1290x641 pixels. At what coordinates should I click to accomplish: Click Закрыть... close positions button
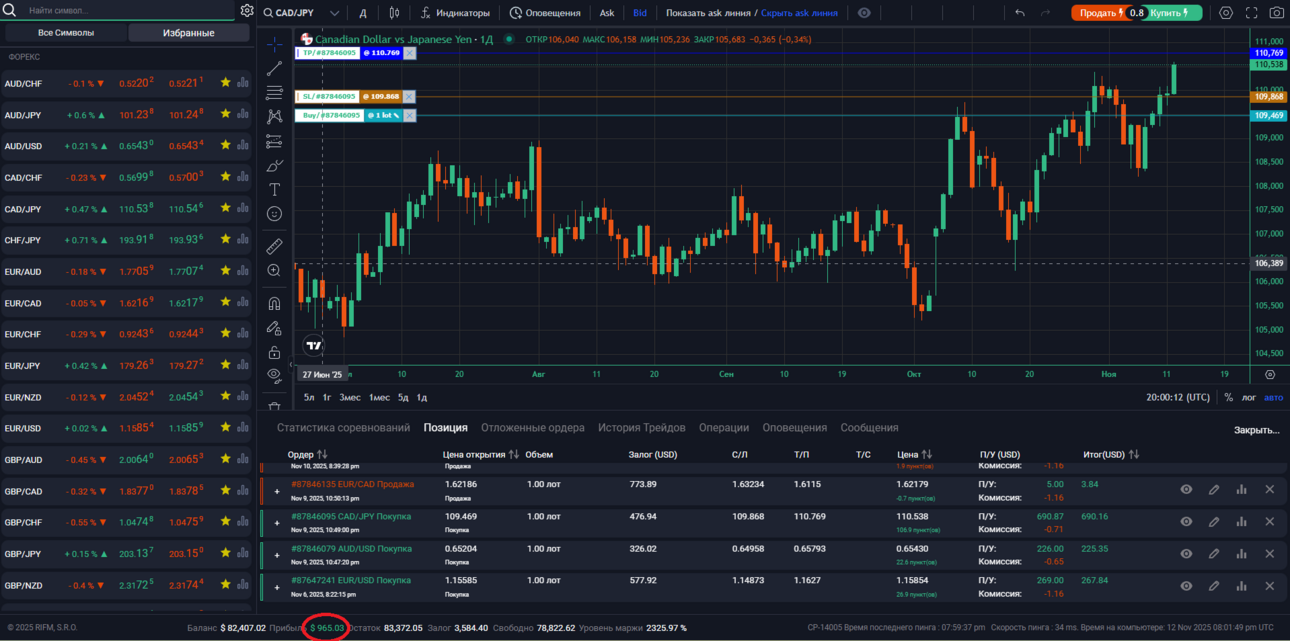tap(1257, 430)
